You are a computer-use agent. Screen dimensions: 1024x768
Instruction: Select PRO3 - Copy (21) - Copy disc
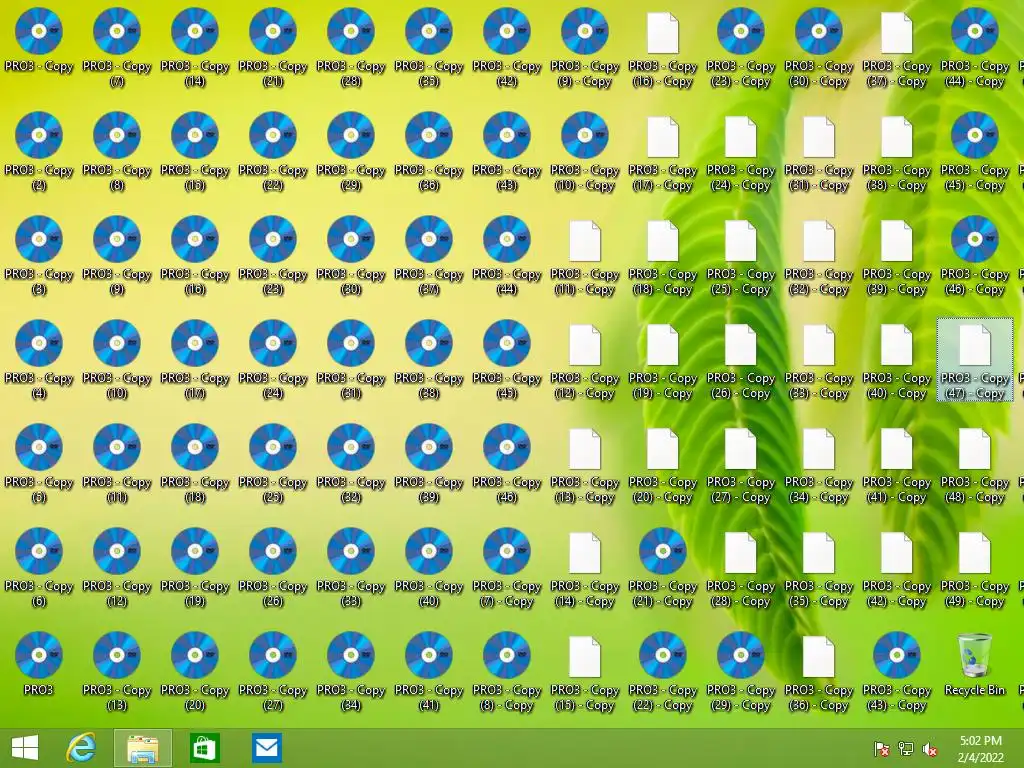[663, 551]
